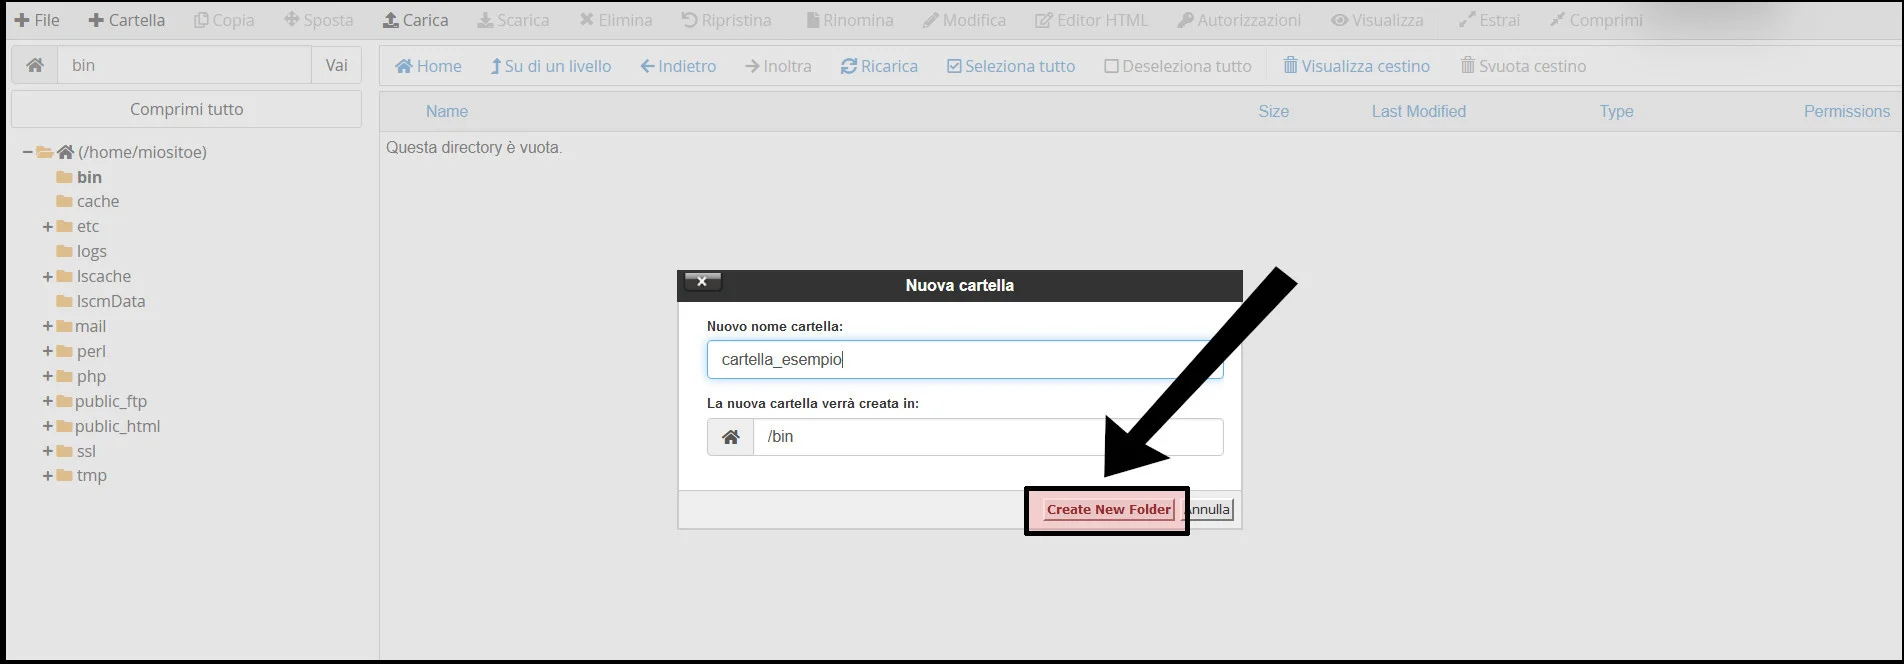Click the Comprimi compress toolbar item

point(1597,20)
